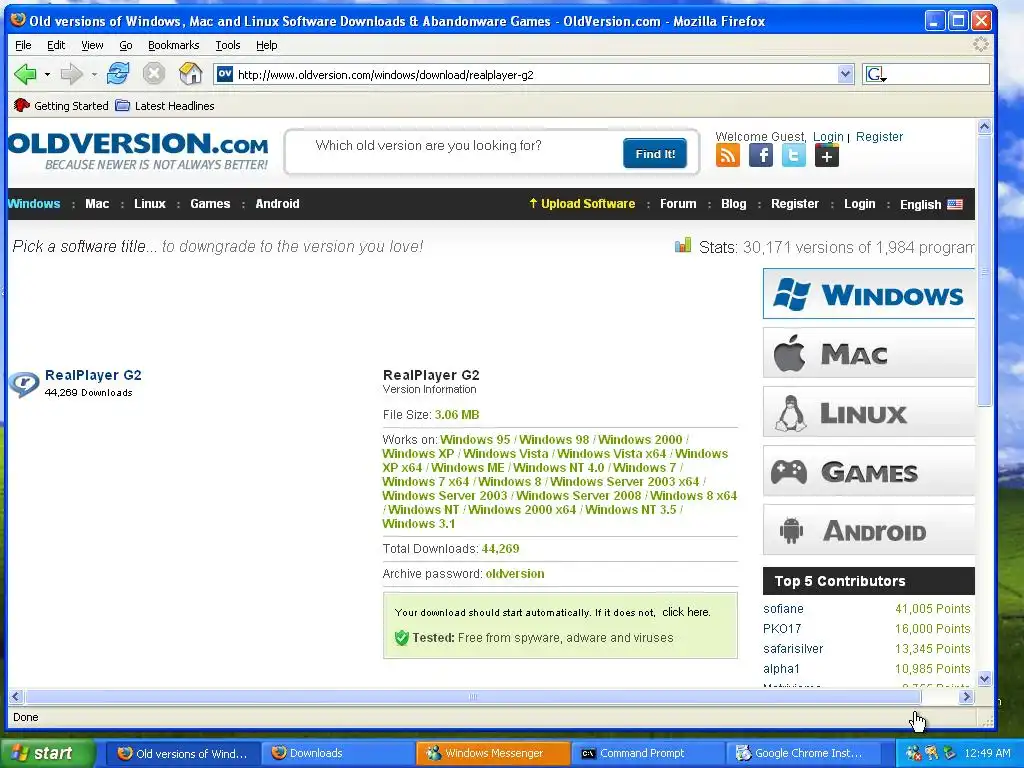Click contributor sofiane in Top 5

783,609
